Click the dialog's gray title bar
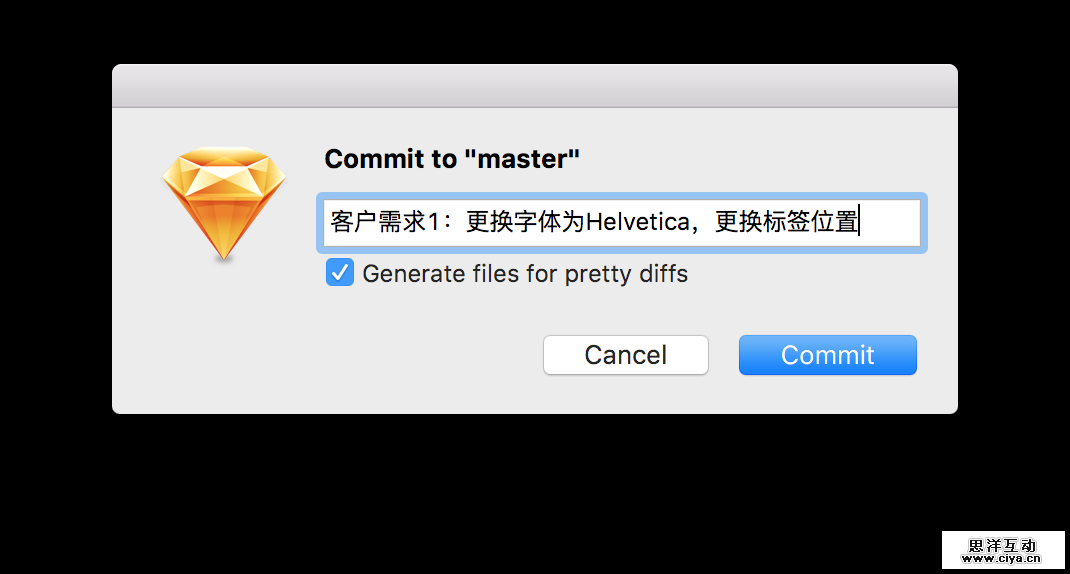Screen dimensions: 1070x574 [x=535, y=86]
